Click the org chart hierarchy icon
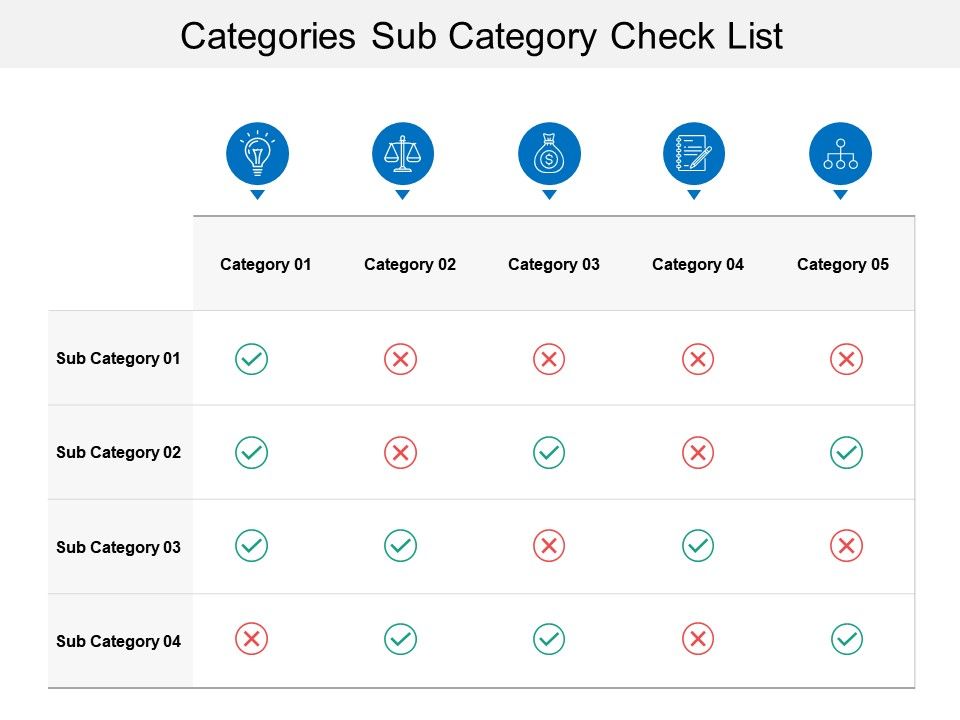 click(840, 155)
